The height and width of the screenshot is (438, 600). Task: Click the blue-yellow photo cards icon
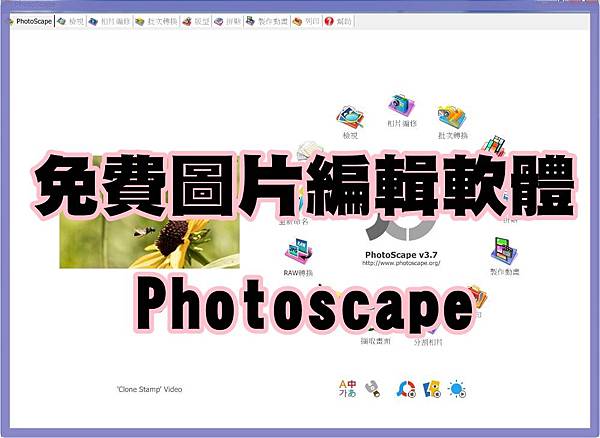(x=432, y=389)
